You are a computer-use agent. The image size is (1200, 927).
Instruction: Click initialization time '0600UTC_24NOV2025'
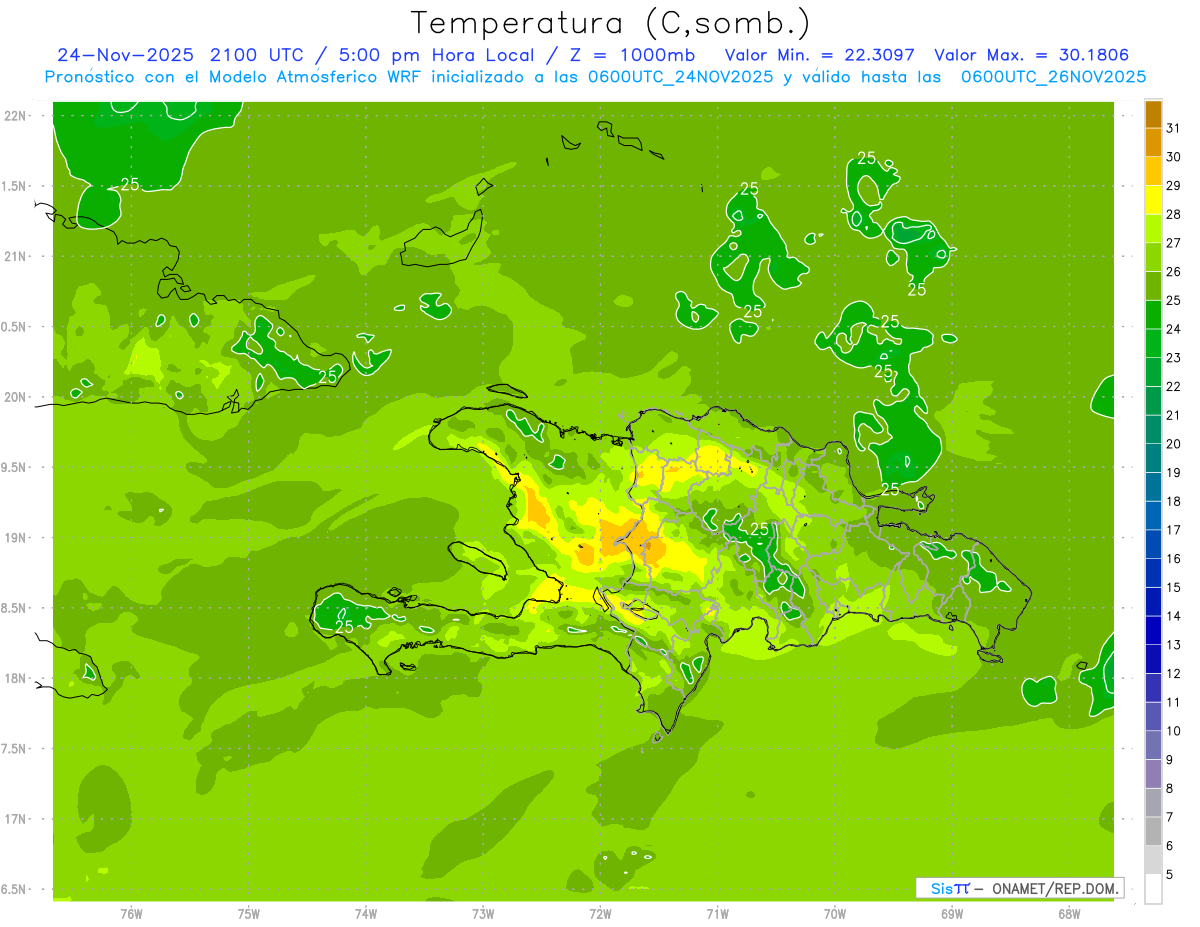[679, 77]
